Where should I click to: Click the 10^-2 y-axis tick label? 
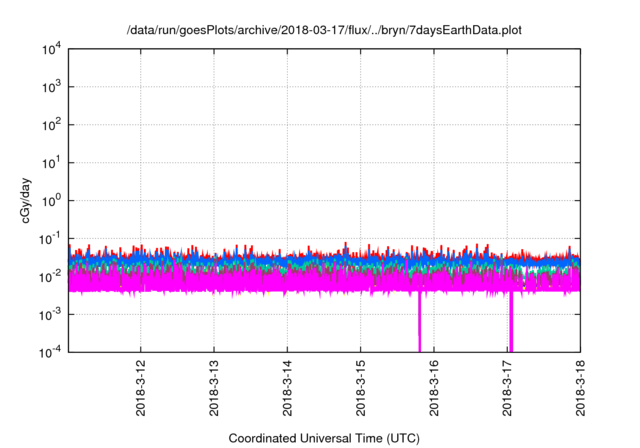[x=50, y=277]
